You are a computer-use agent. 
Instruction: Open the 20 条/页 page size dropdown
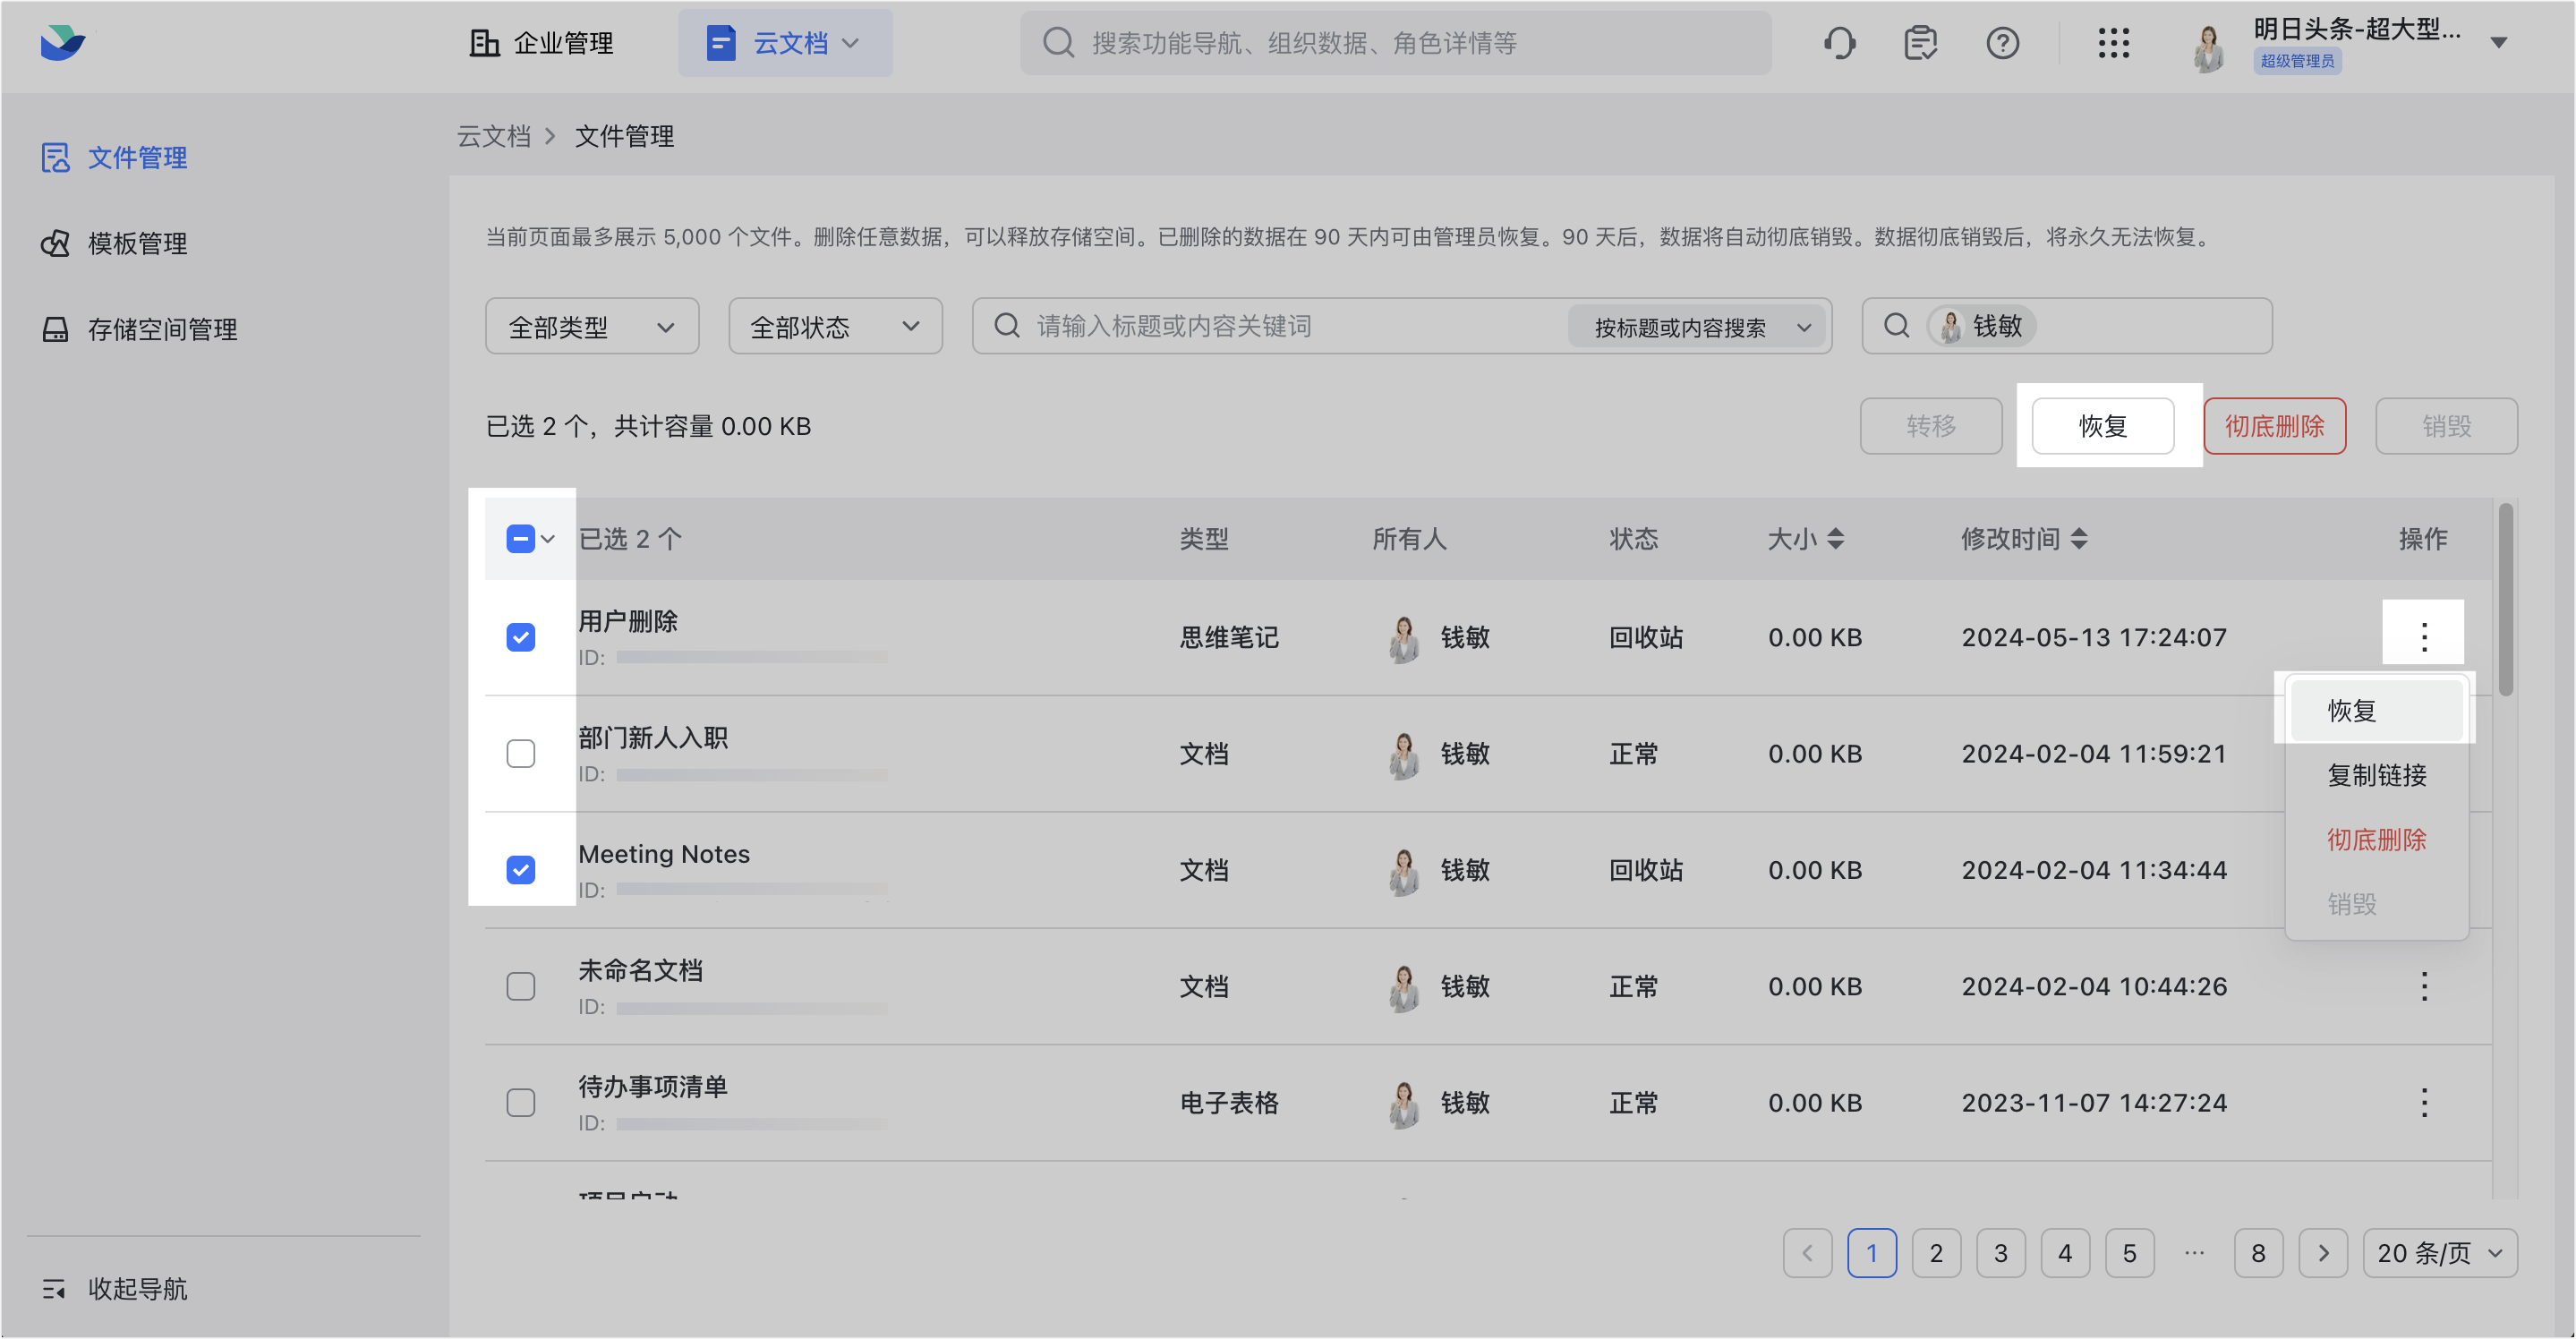click(2440, 1253)
